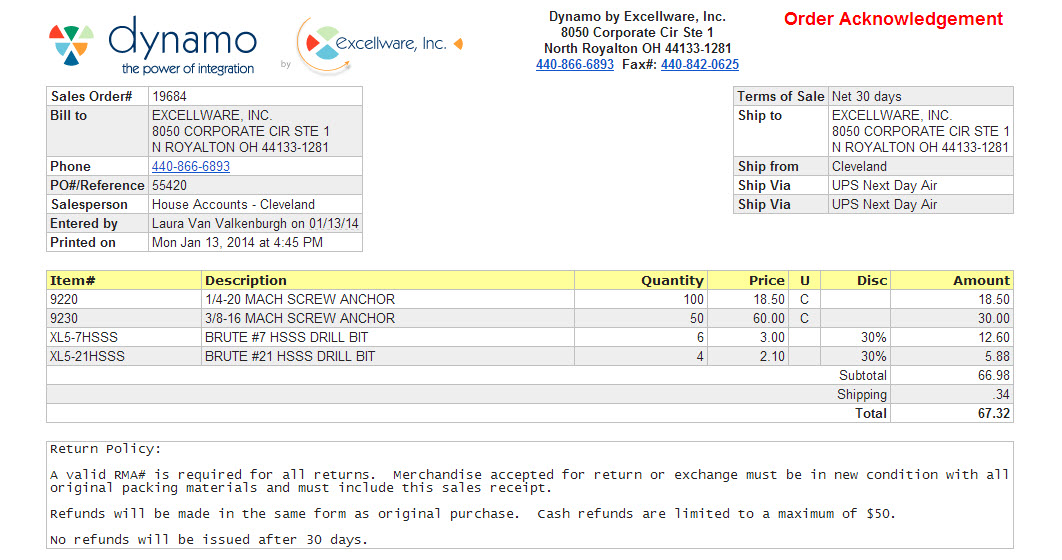Image resolution: width=1062 pixels, height=560 pixels.
Task: Select the Disc column header
Action: click(871, 281)
